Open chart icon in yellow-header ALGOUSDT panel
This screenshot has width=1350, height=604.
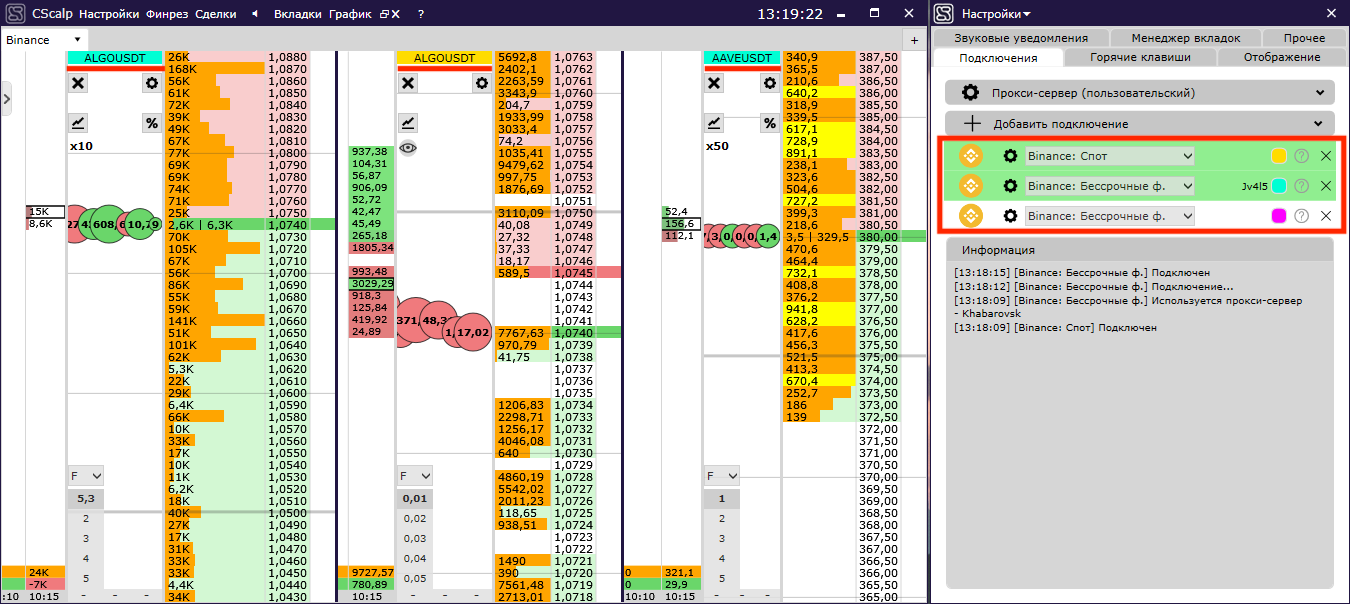[408, 123]
